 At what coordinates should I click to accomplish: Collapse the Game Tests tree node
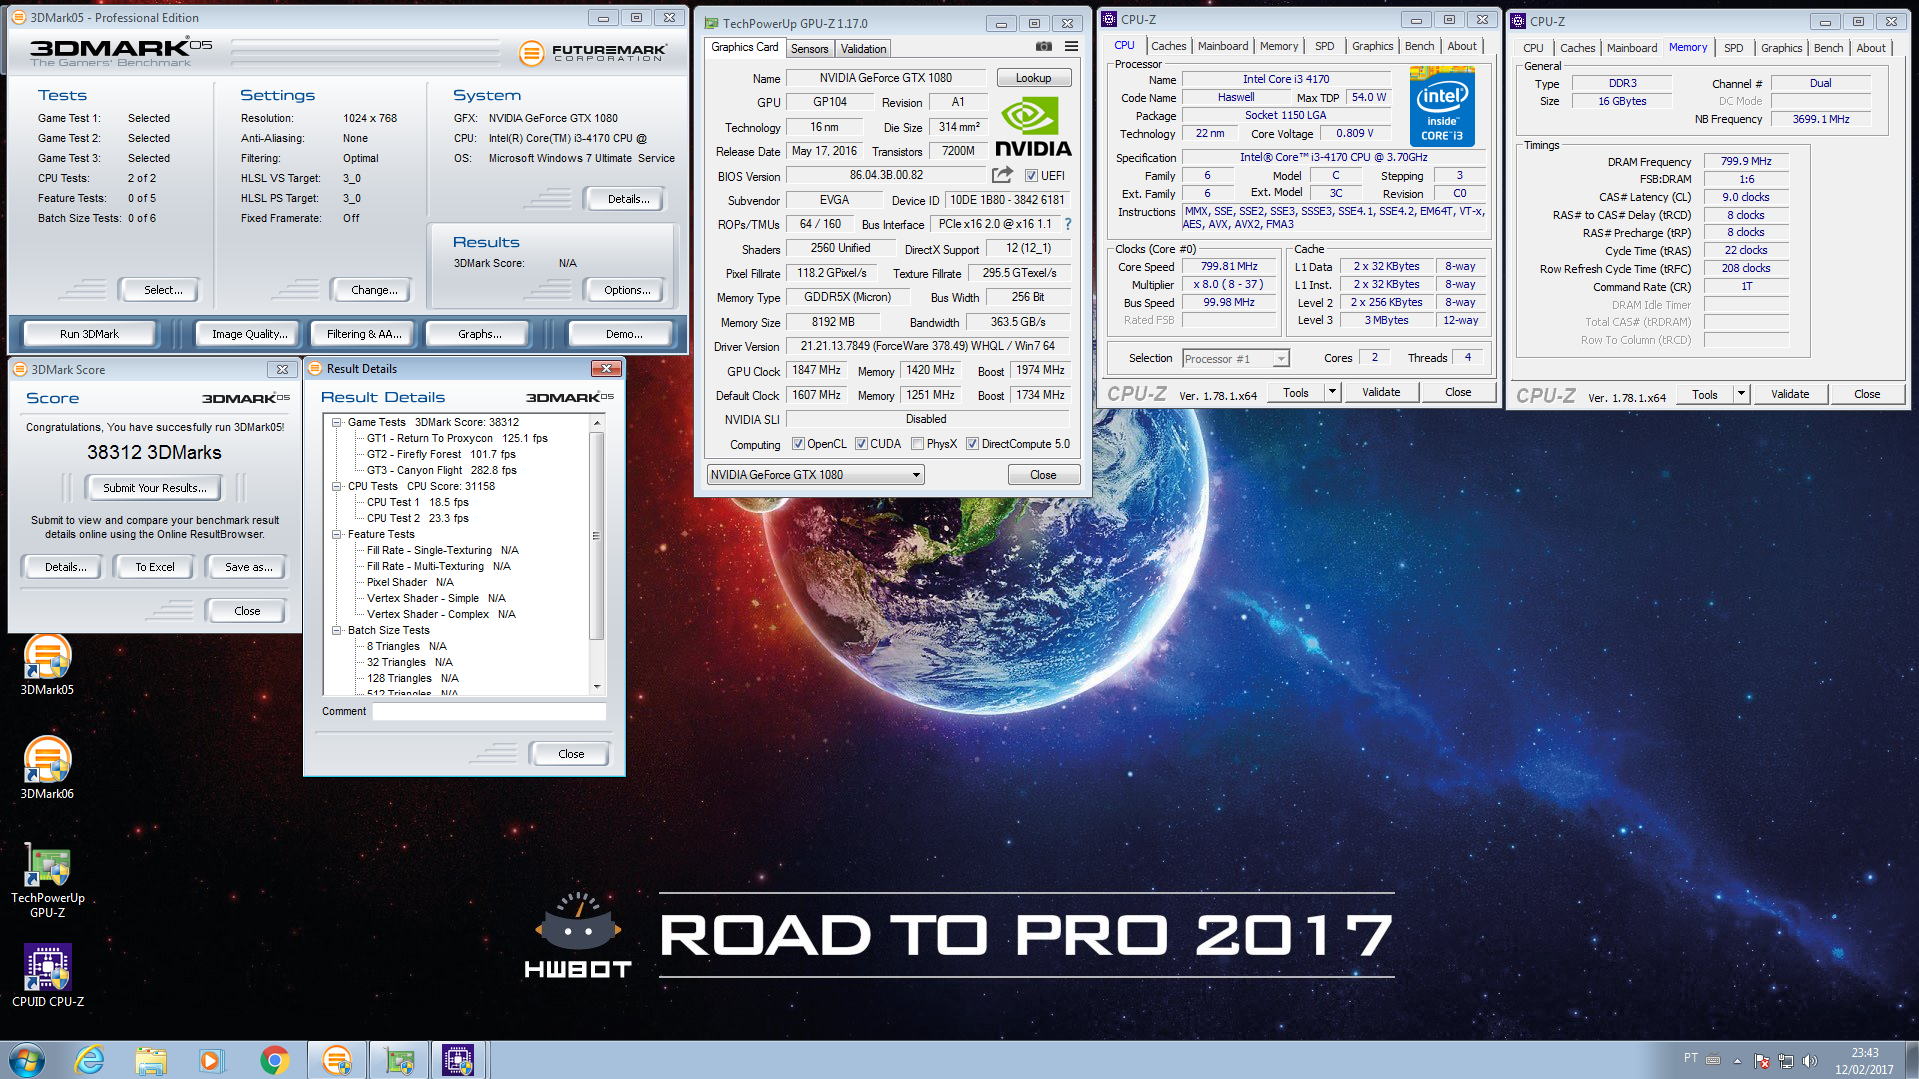[x=337, y=422]
